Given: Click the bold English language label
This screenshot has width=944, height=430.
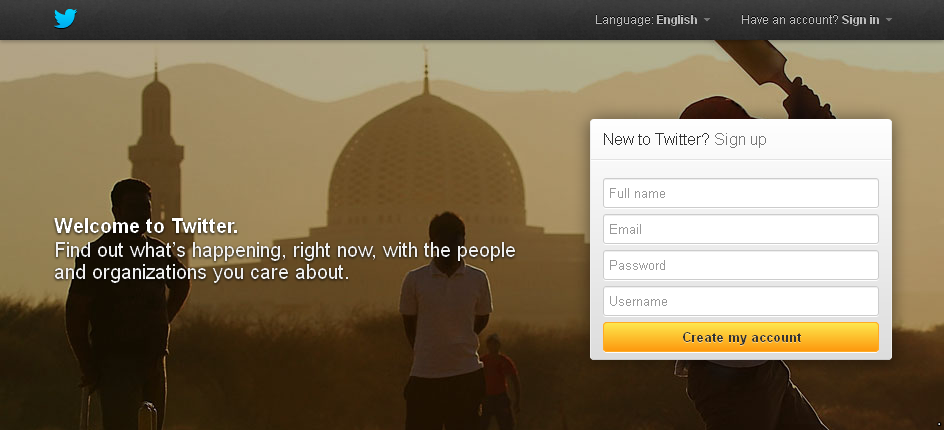Looking at the screenshot, I should tap(677, 20).
